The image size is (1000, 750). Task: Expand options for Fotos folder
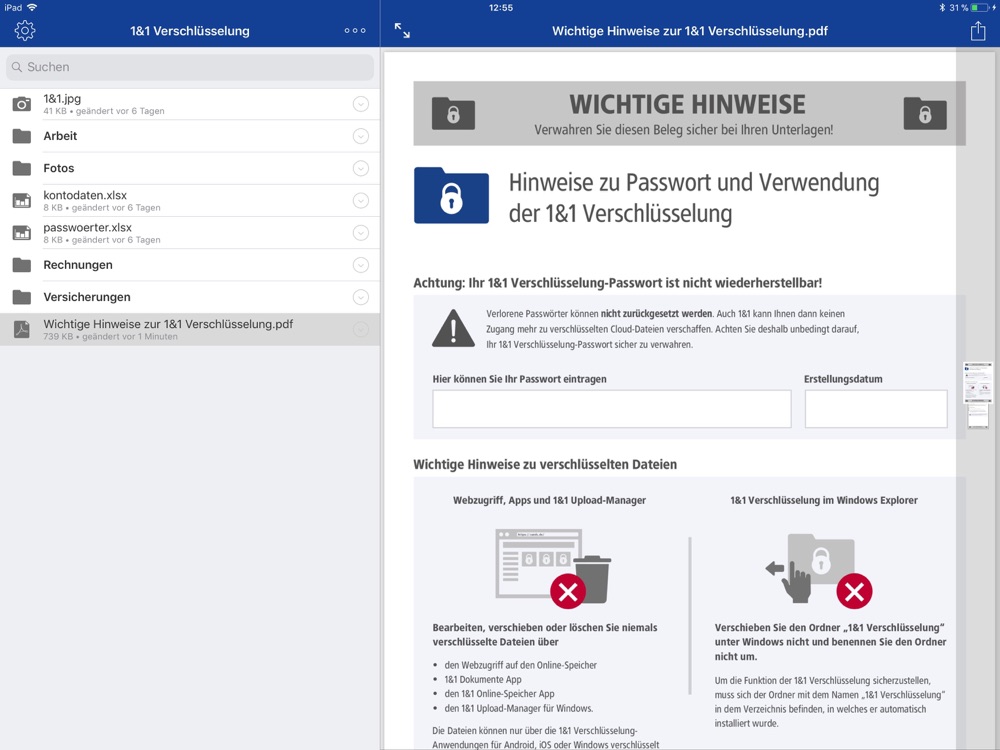(360, 168)
